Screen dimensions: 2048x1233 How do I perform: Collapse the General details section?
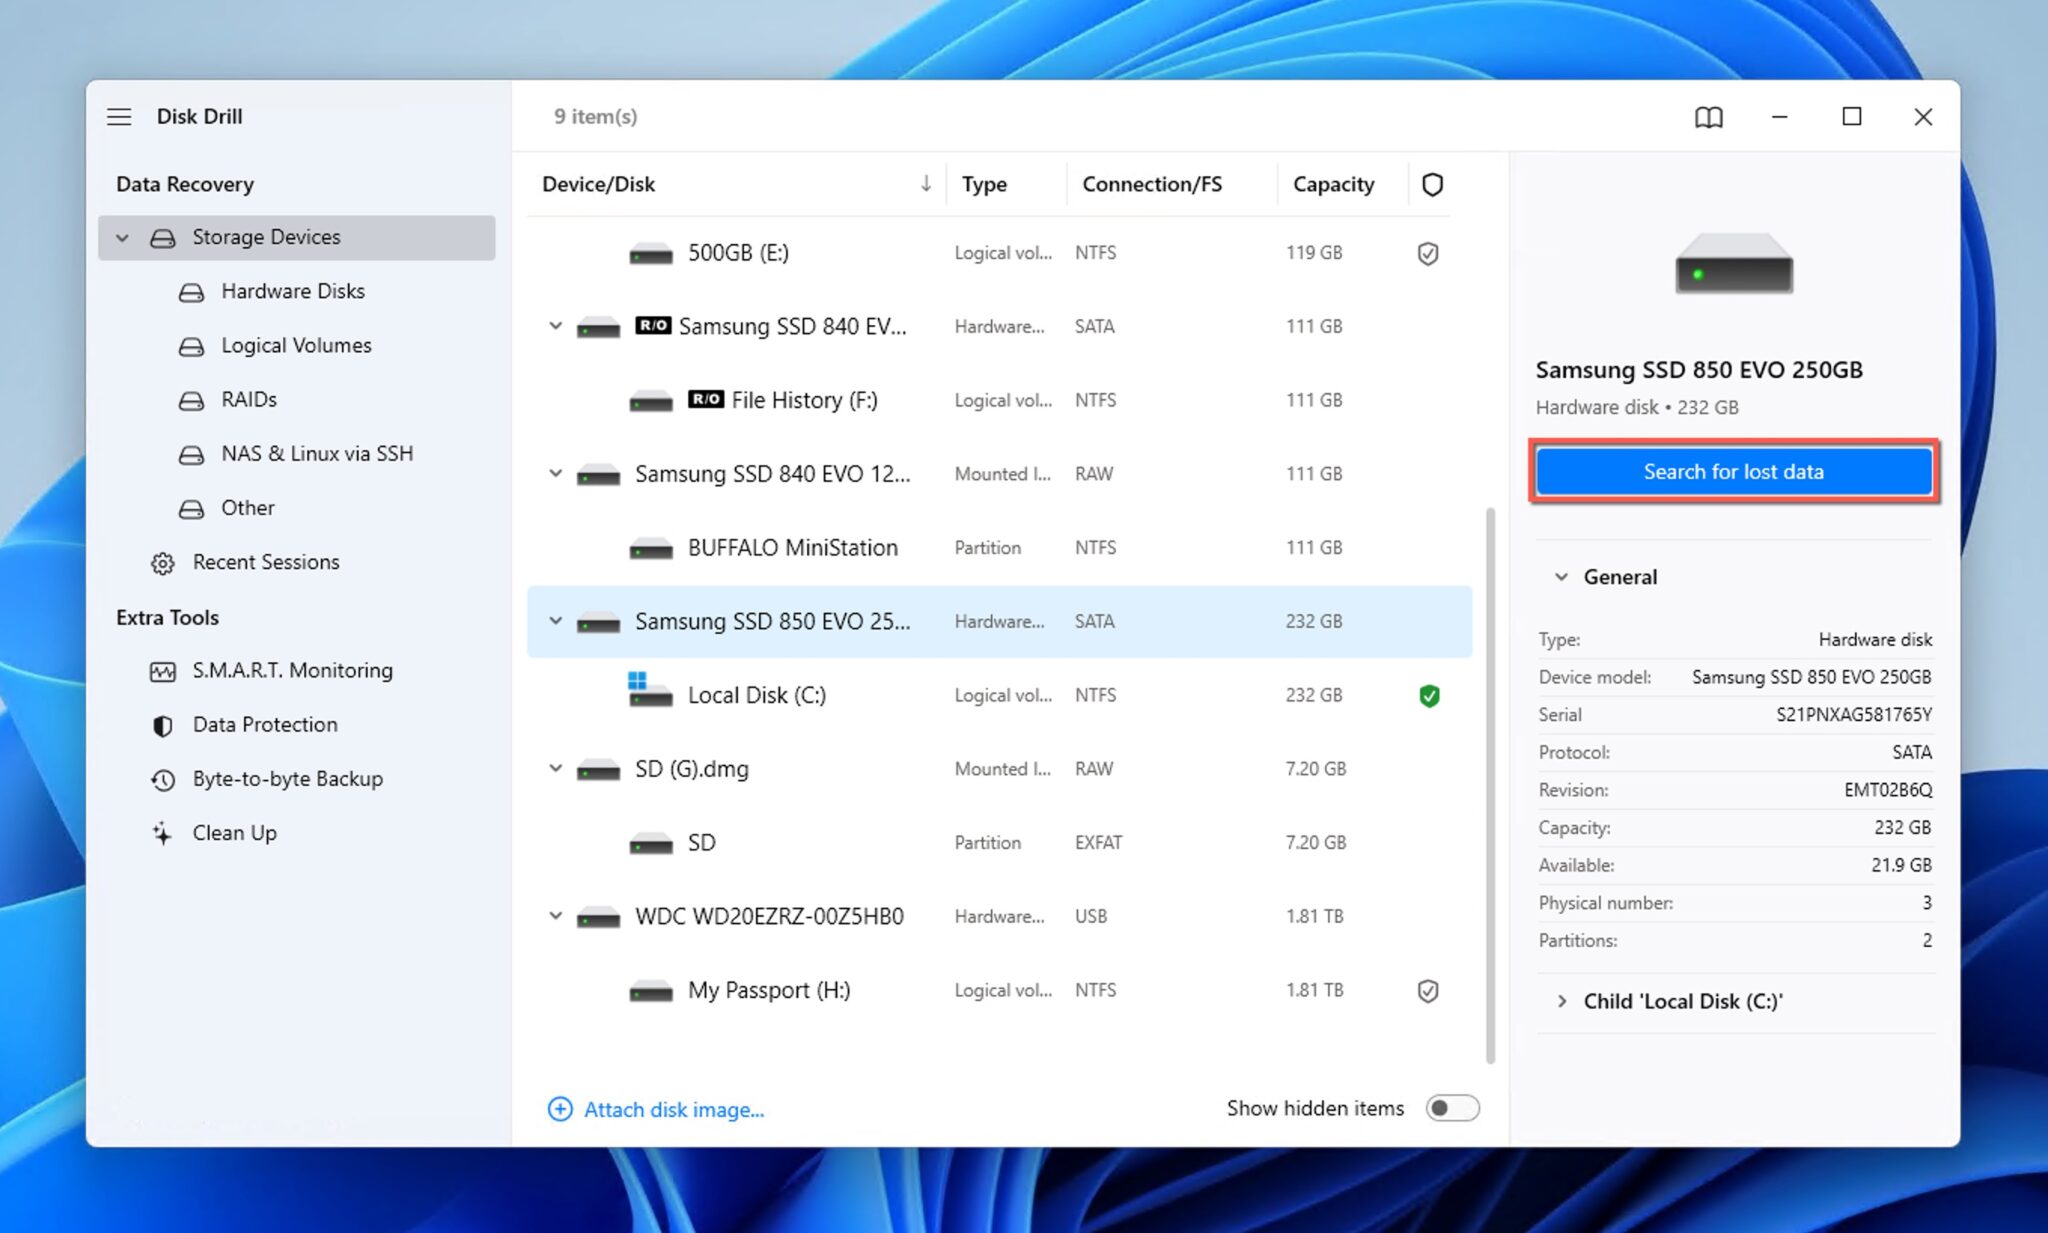coord(1560,577)
